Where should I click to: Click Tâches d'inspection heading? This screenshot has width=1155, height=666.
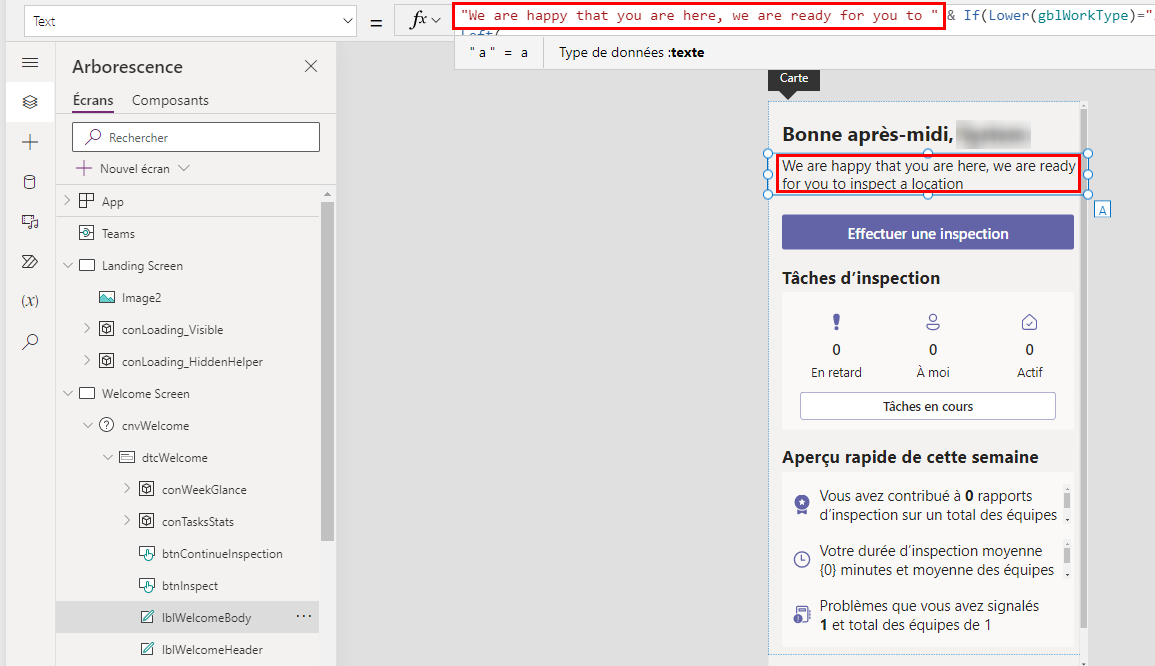coord(861,278)
